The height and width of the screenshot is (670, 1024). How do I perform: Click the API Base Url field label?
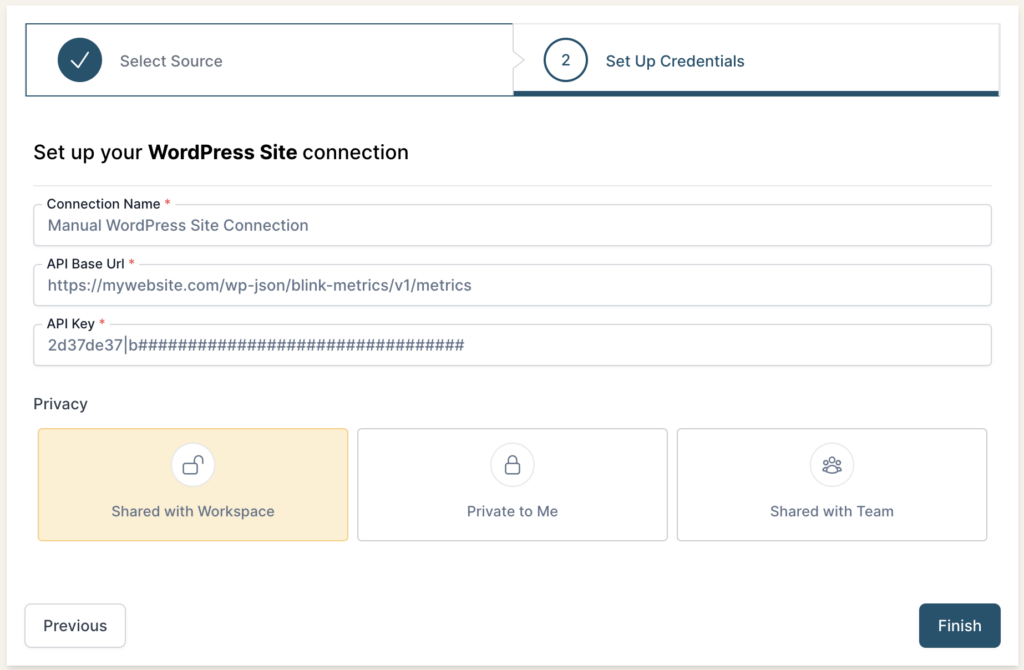click(86, 264)
